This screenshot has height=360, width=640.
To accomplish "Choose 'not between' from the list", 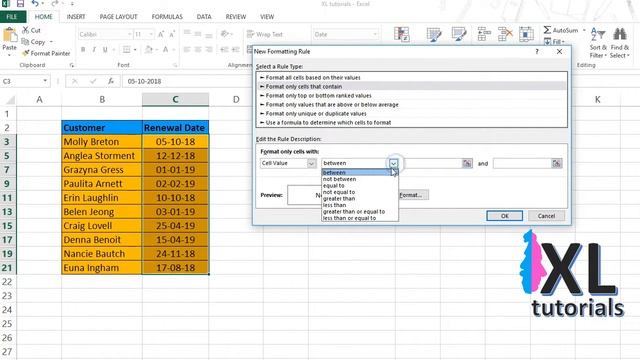I will (x=360, y=179).
